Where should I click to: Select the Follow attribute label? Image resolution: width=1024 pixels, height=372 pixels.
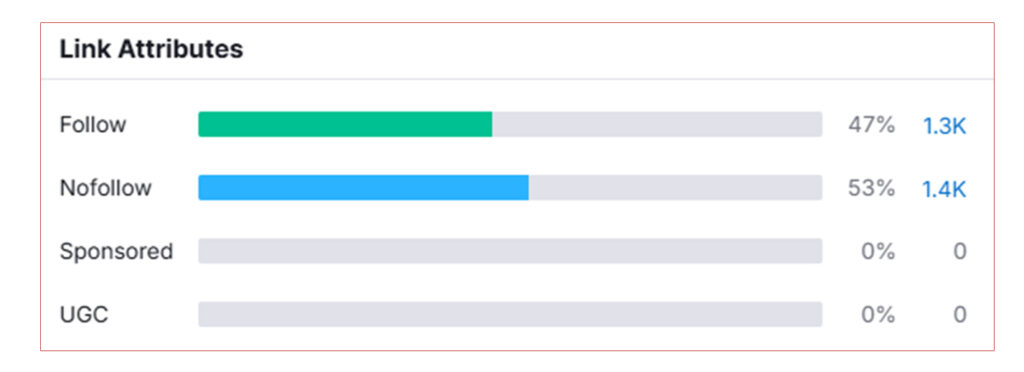pos(93,125)
